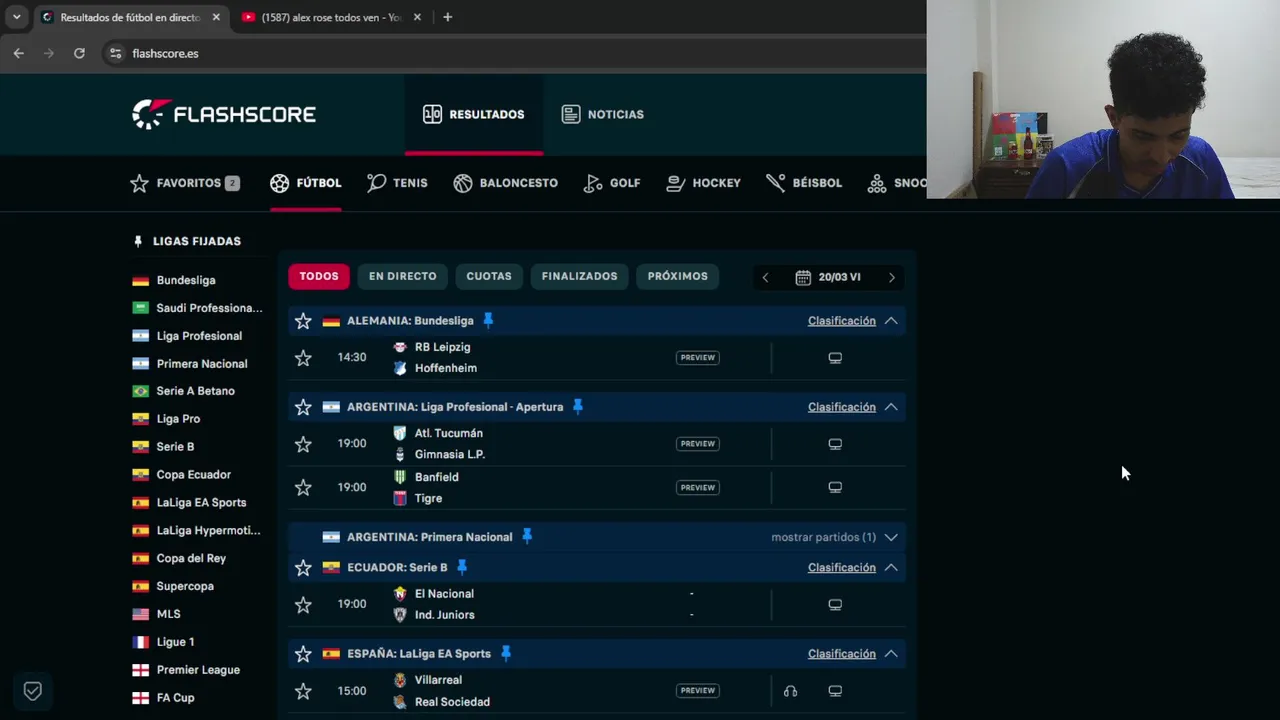The image size is (1280, 720).
Task: Favorite the Atl. Tucumán vs Gimnasia match
Action: click(x=303, y=444)
